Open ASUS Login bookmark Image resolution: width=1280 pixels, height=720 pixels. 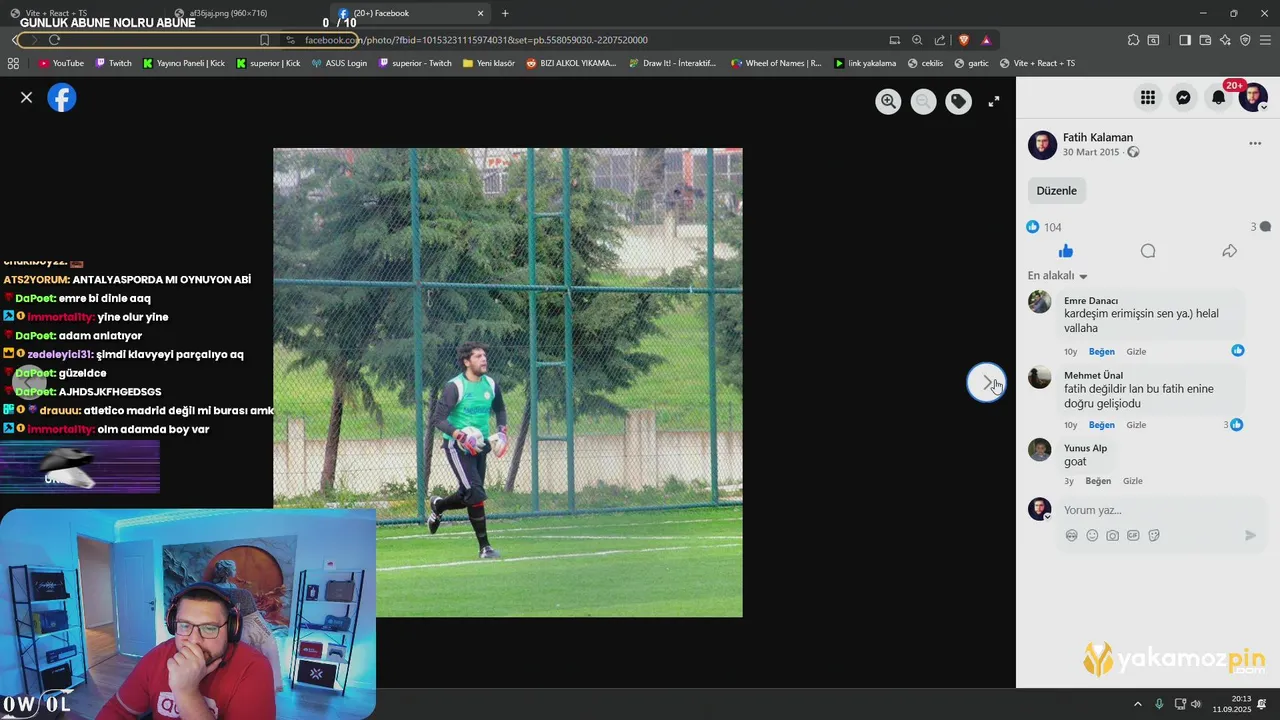point(339,63)
